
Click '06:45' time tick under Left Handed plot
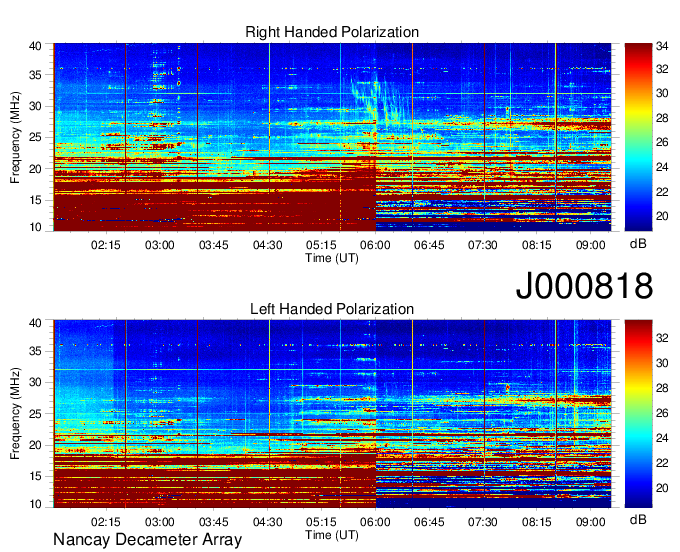click(x=429, y=522)
